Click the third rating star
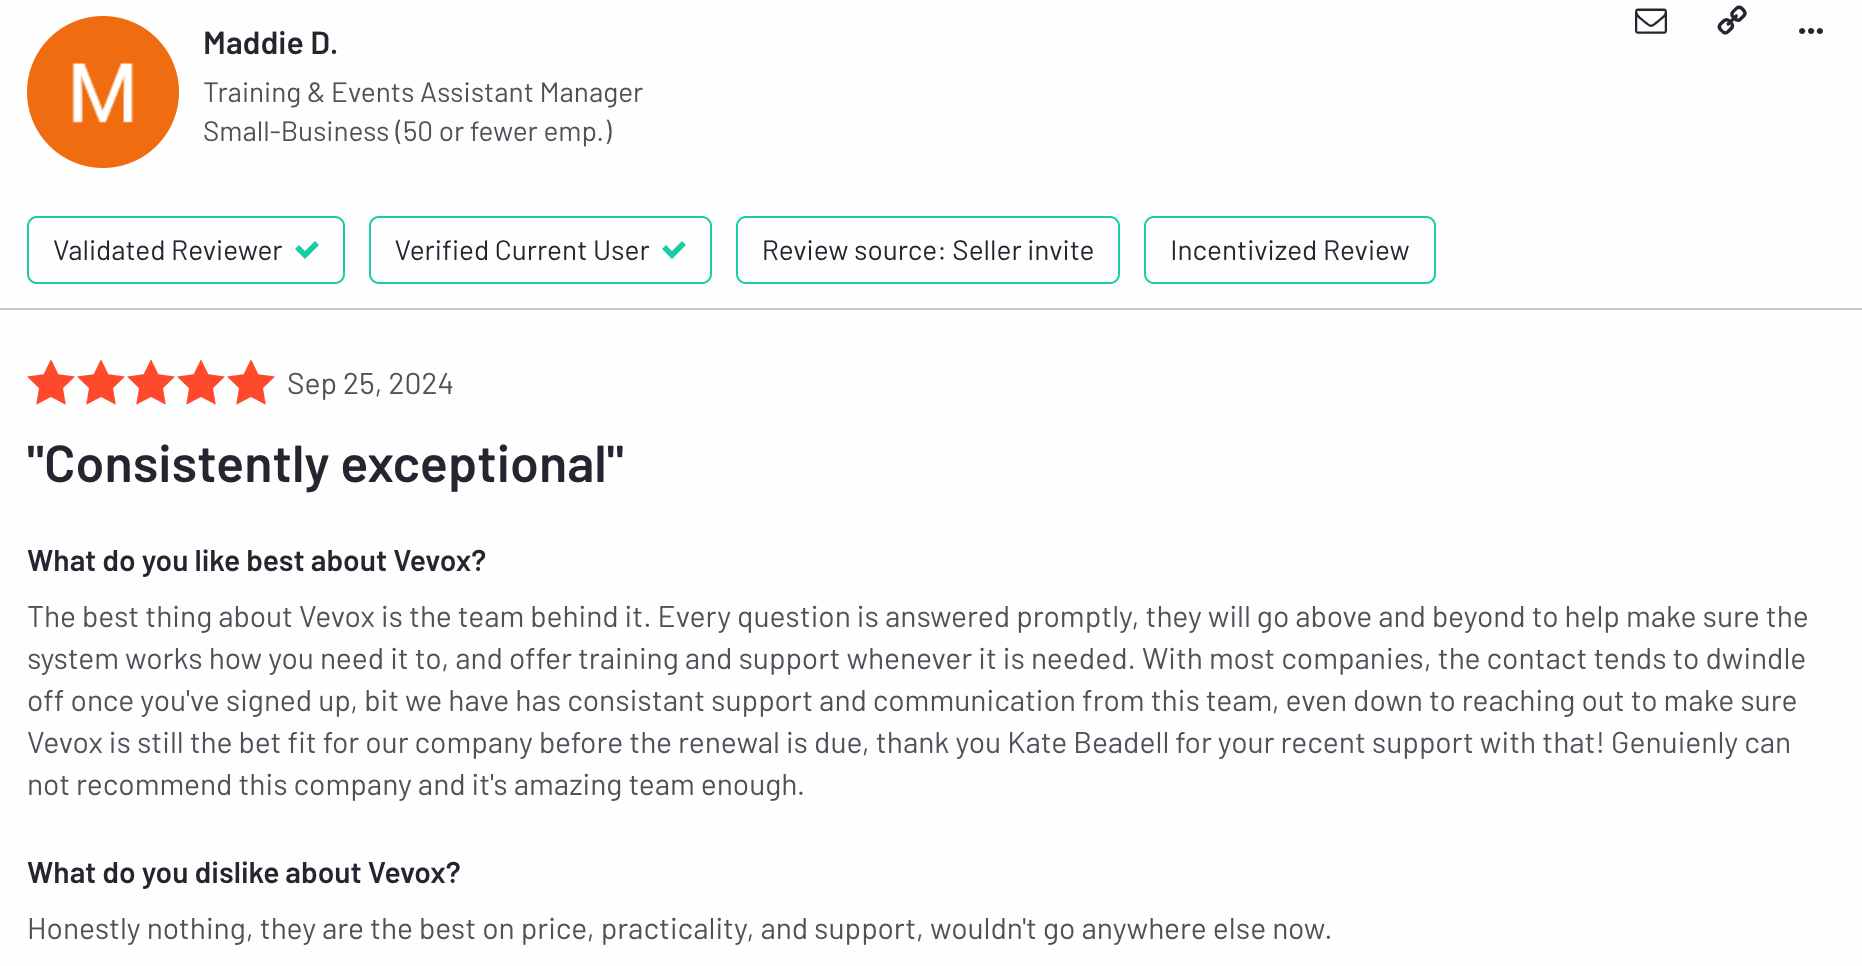Image resolution: width=1862 pixels, height=966 pixels. click(x=151, y=383)
